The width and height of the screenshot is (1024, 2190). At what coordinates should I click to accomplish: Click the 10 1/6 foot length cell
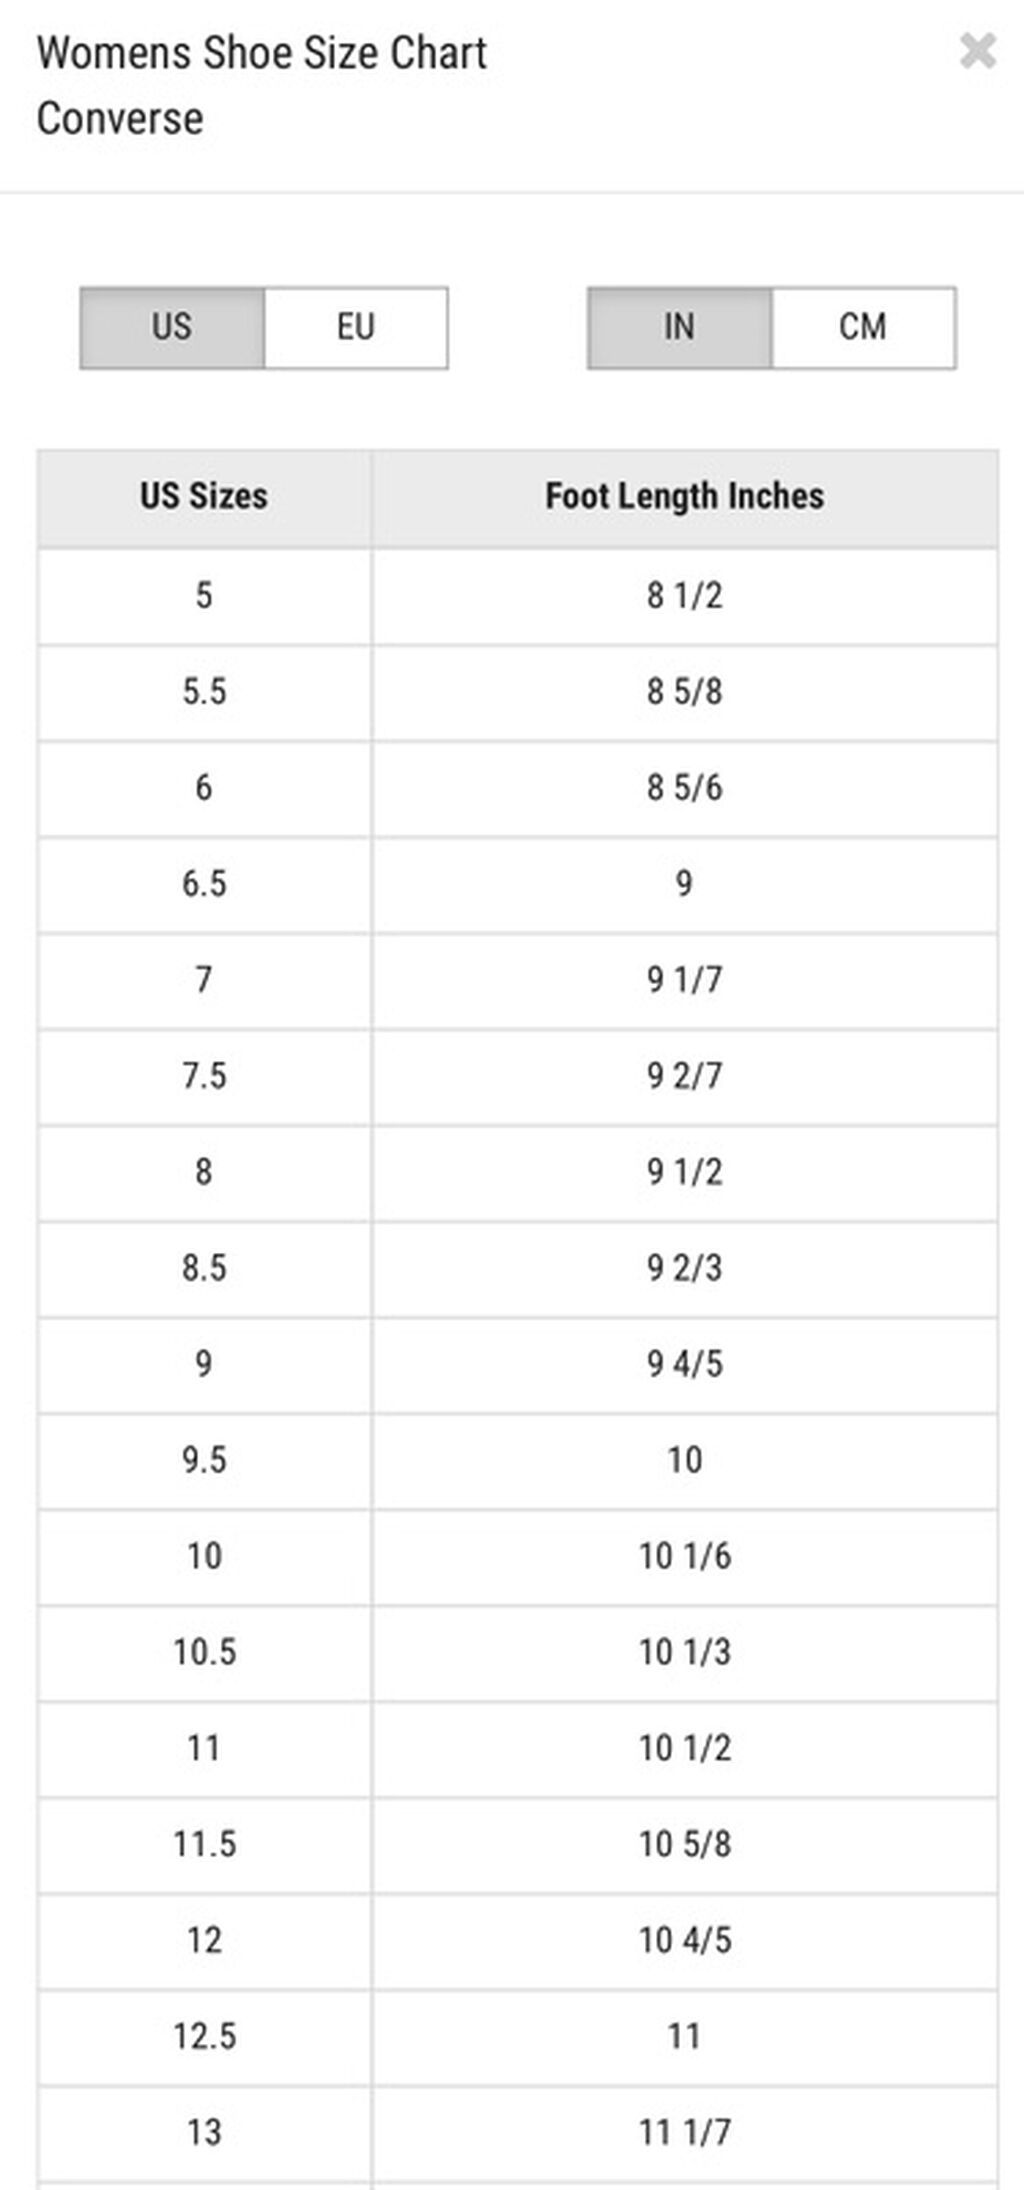(x=685, y=1556)
